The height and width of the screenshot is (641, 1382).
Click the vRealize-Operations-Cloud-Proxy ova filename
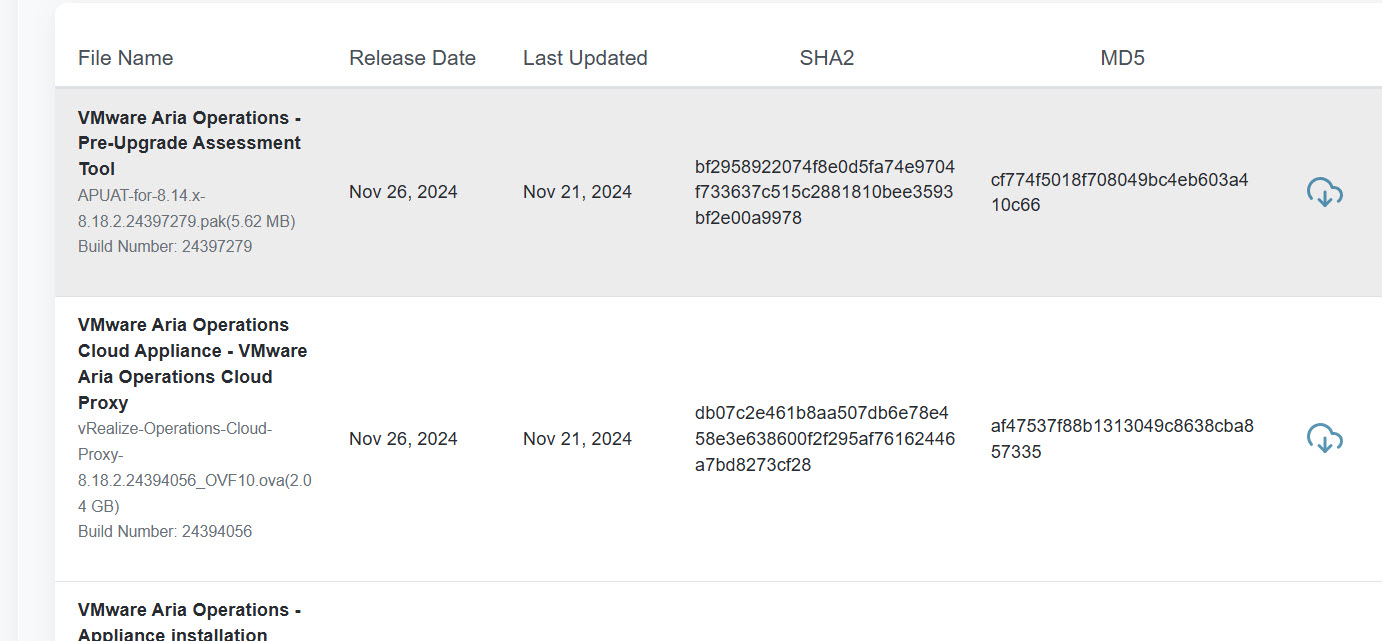click(195, 467)
